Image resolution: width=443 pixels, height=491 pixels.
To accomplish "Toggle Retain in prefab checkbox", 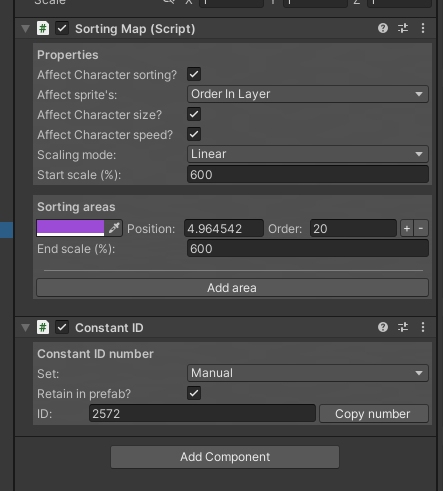I will tap(194, 393).
